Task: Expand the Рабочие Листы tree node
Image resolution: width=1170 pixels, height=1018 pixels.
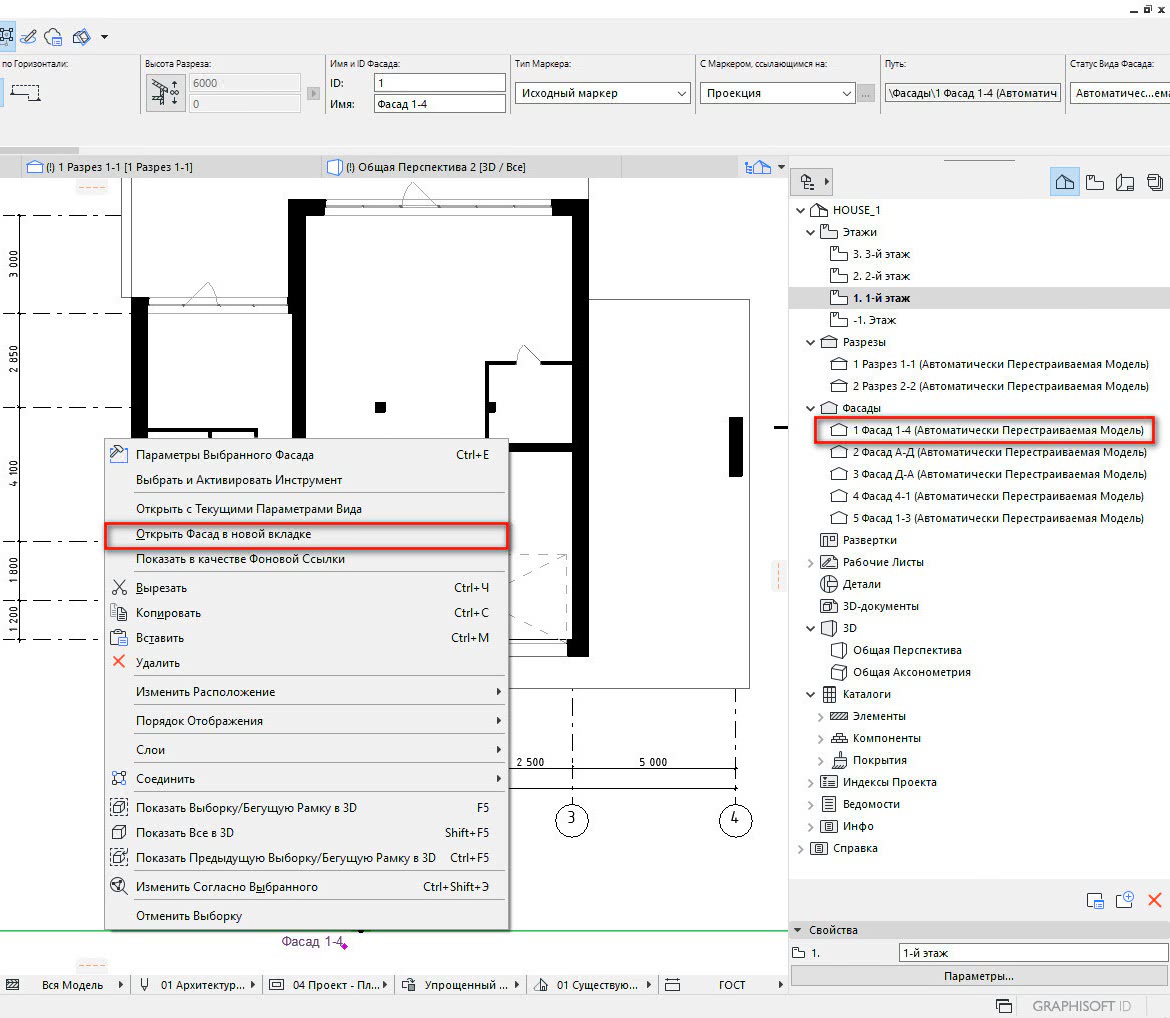Action: [811, 562]
